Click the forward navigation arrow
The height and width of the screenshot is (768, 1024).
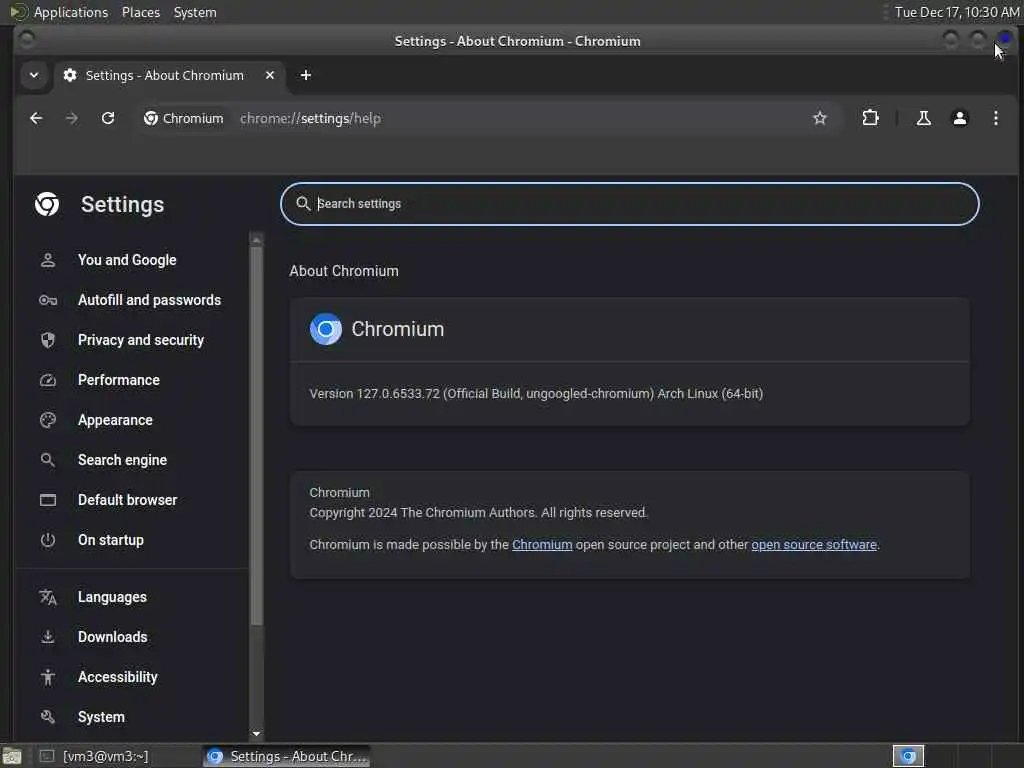[72, 118]
